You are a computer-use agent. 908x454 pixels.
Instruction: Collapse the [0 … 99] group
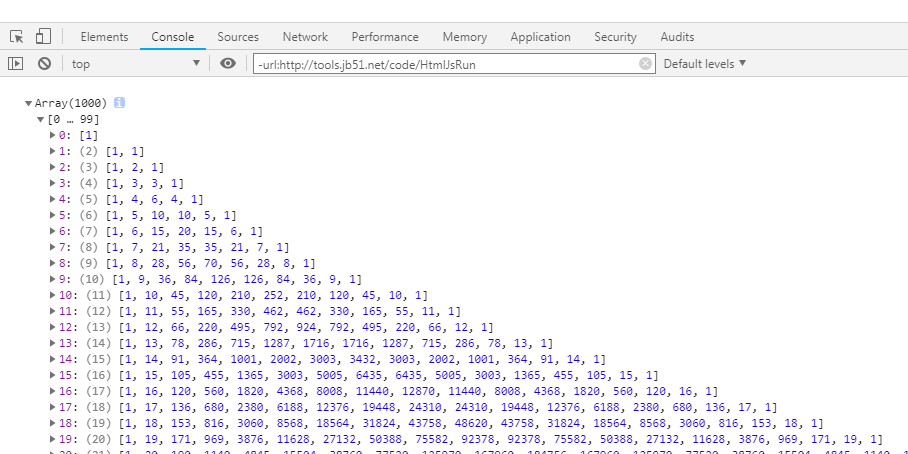(x=41, y=120)
